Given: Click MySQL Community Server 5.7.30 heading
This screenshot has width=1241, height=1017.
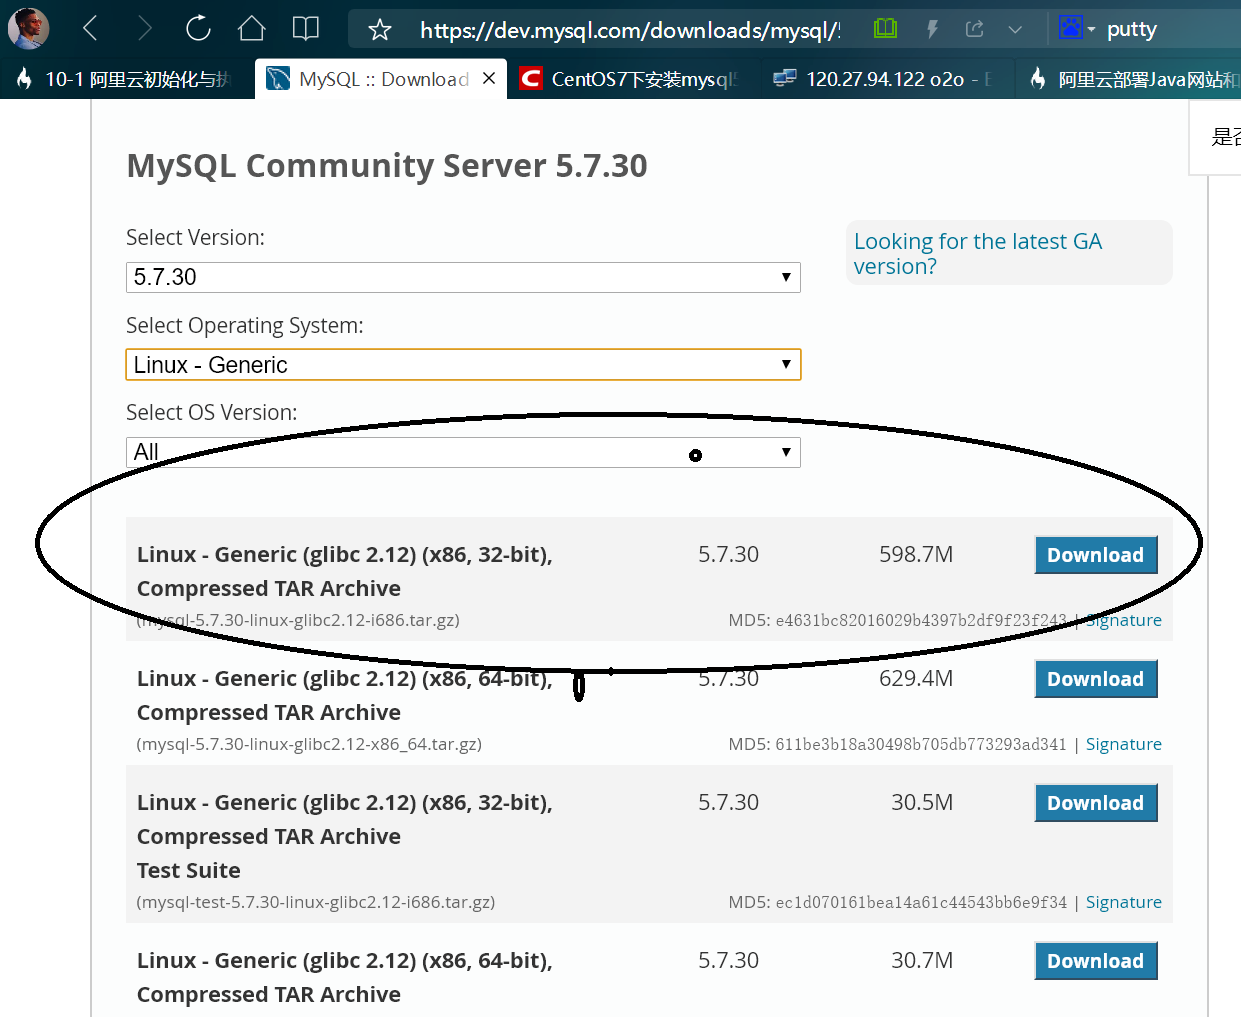Looking at the screenshot, I should pos(387,166).
